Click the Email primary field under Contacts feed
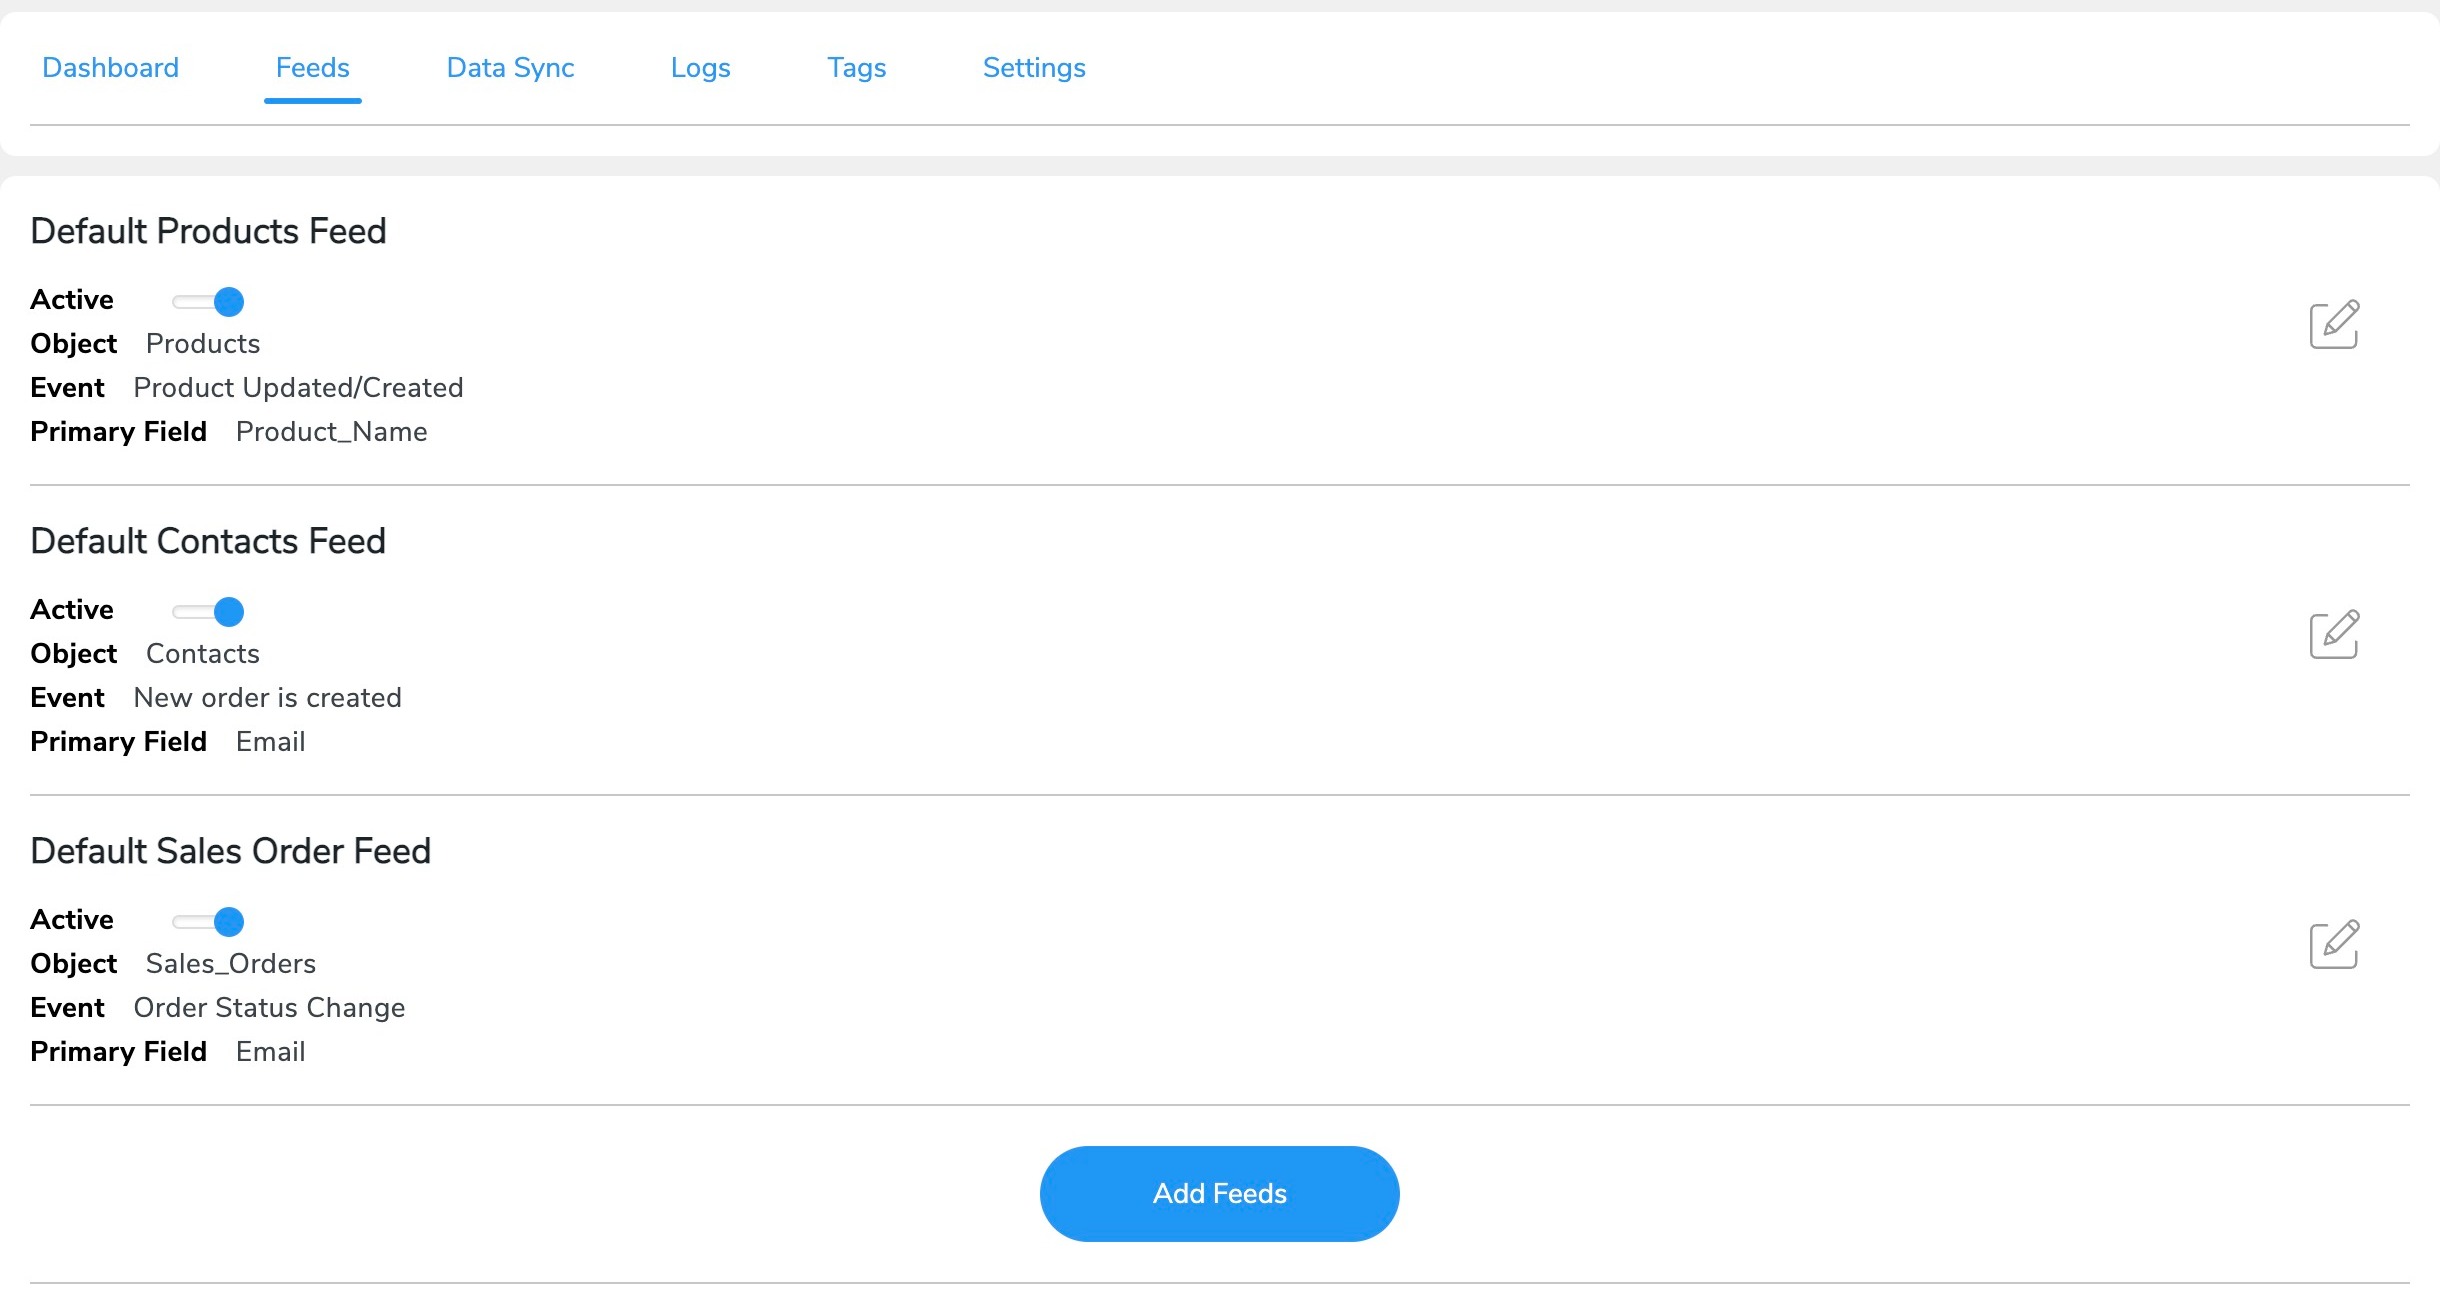2440x1290 pixels. click(270, 741)
